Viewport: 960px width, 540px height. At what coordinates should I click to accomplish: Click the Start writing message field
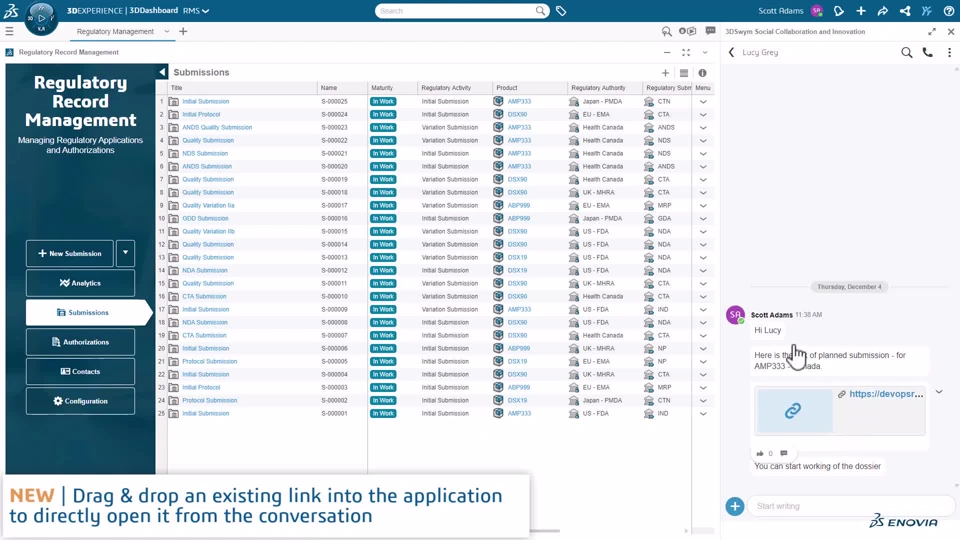pyautogui.click(x=851, y=506)
